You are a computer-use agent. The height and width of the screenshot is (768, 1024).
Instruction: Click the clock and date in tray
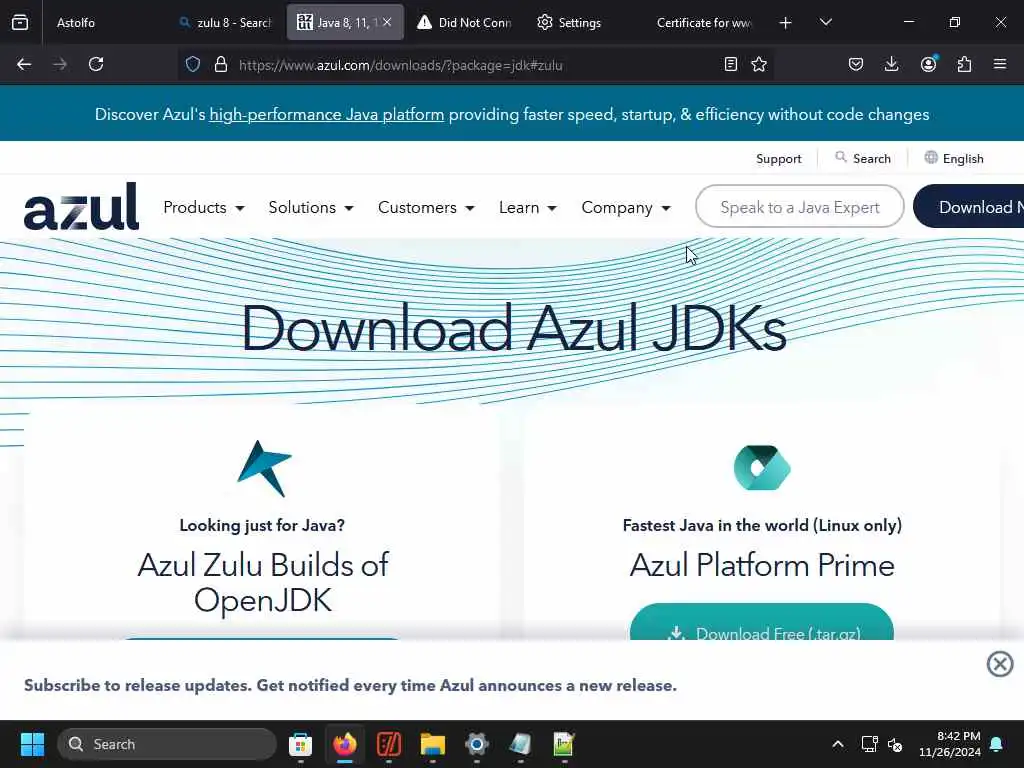point(950,744)
